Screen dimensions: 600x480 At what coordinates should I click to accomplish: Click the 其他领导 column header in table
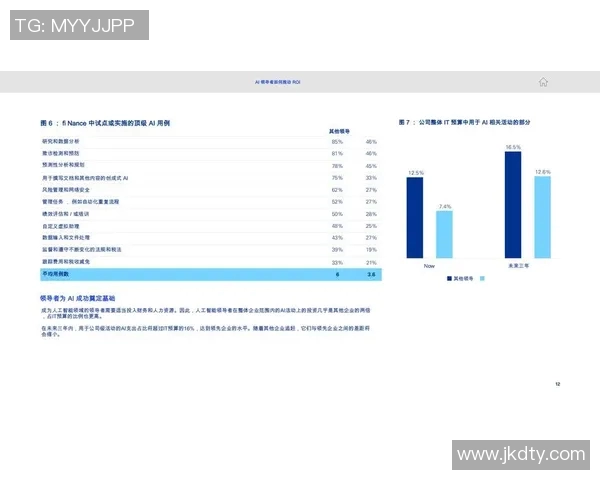point(339,131)
